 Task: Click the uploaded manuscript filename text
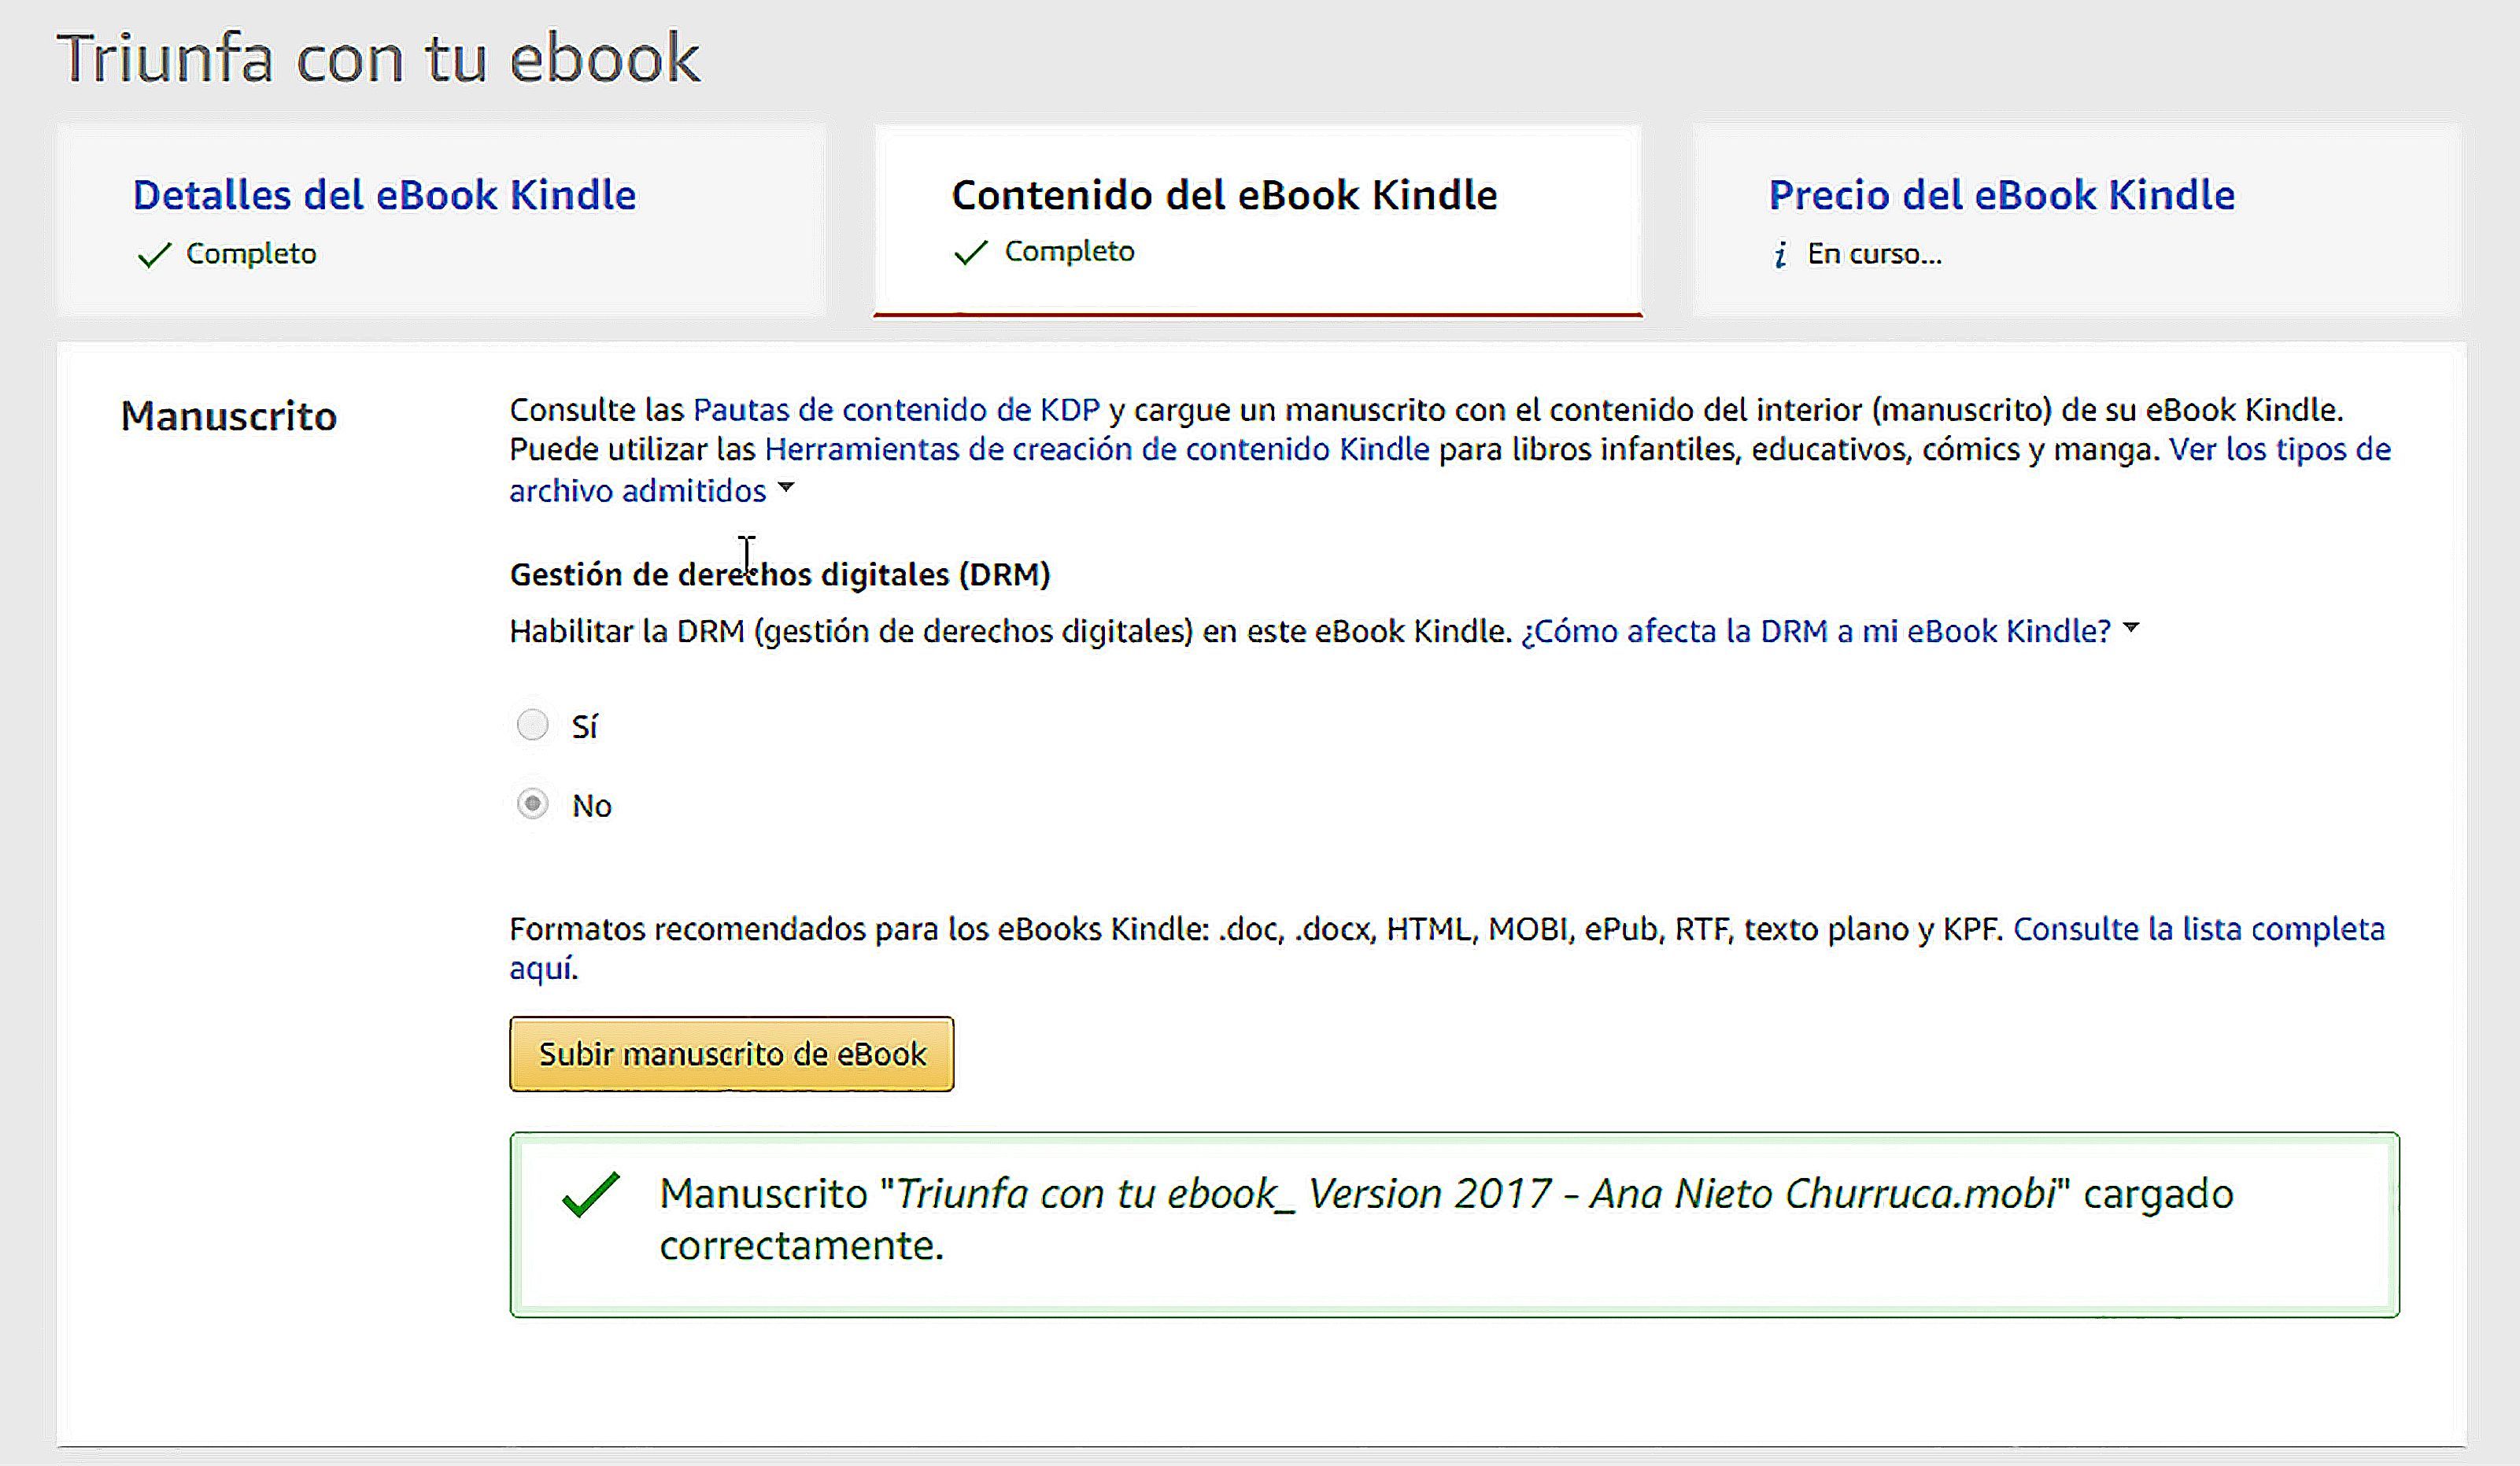click(1475, 1194)
